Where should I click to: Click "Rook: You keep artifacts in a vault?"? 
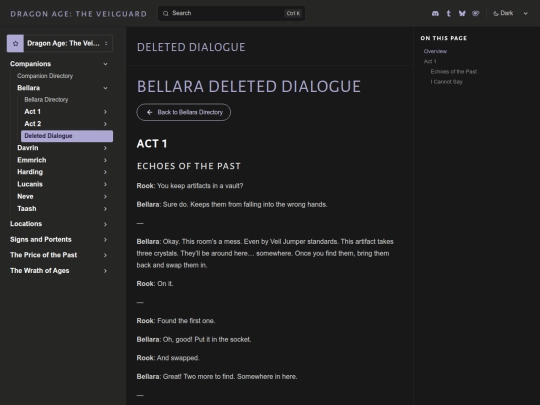pos(190,186)
